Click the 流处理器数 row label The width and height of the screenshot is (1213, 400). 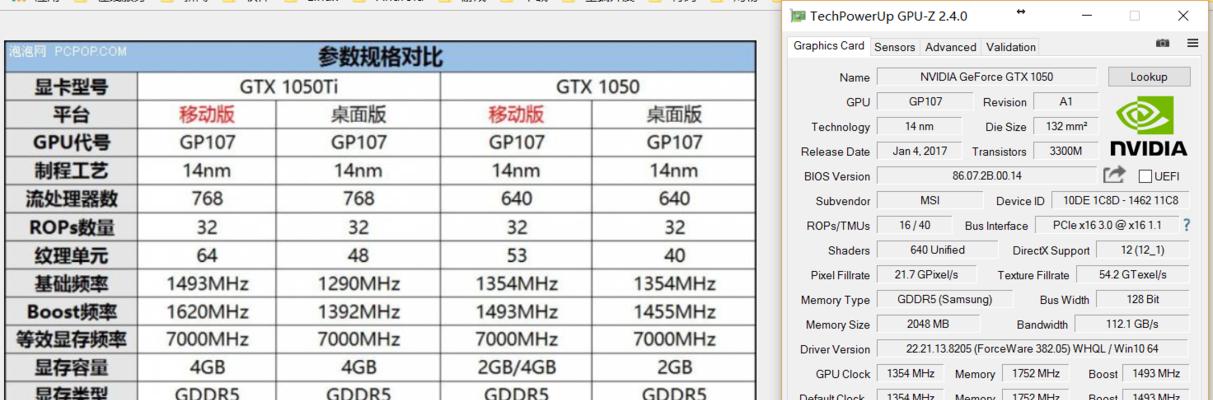point(71,199)
